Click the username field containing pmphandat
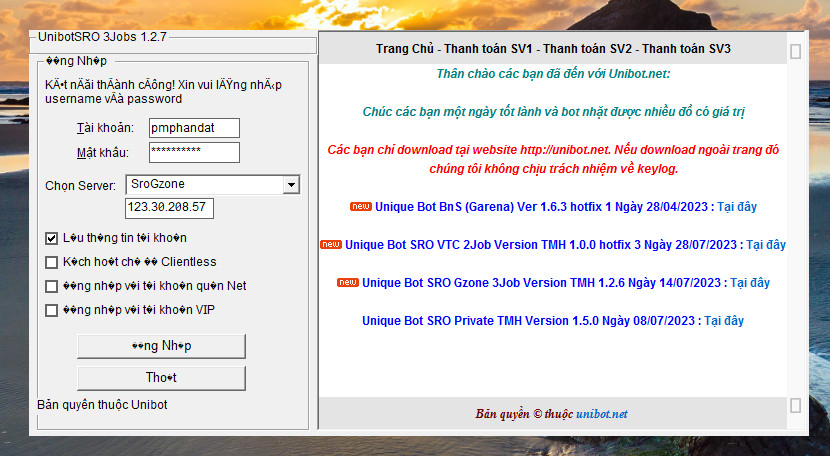 coord(194,128)
